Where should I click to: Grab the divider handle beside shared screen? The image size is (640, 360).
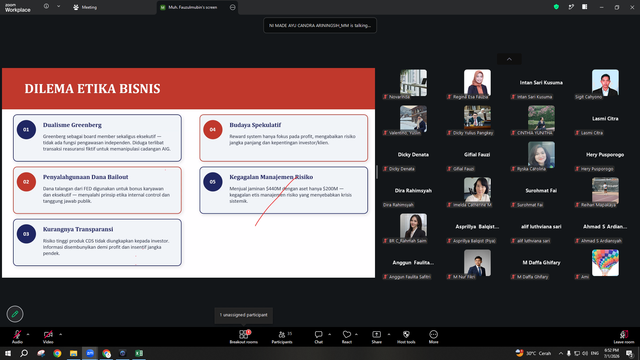(377, 172)
